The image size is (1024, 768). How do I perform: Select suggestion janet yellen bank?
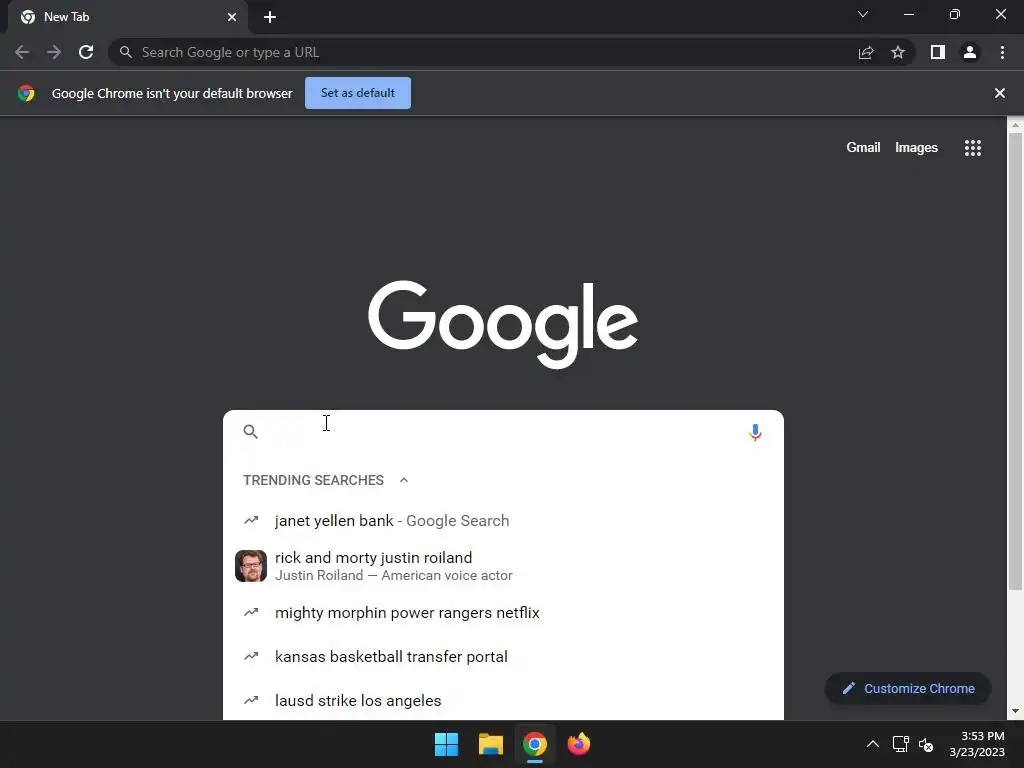(503, 520)
